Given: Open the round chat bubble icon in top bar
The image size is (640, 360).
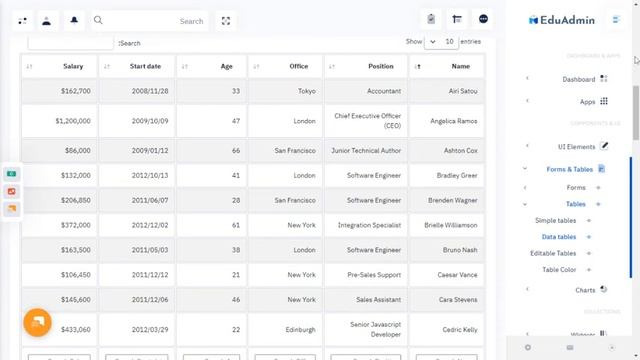Looking at the screenshot, I should point(483,19).
